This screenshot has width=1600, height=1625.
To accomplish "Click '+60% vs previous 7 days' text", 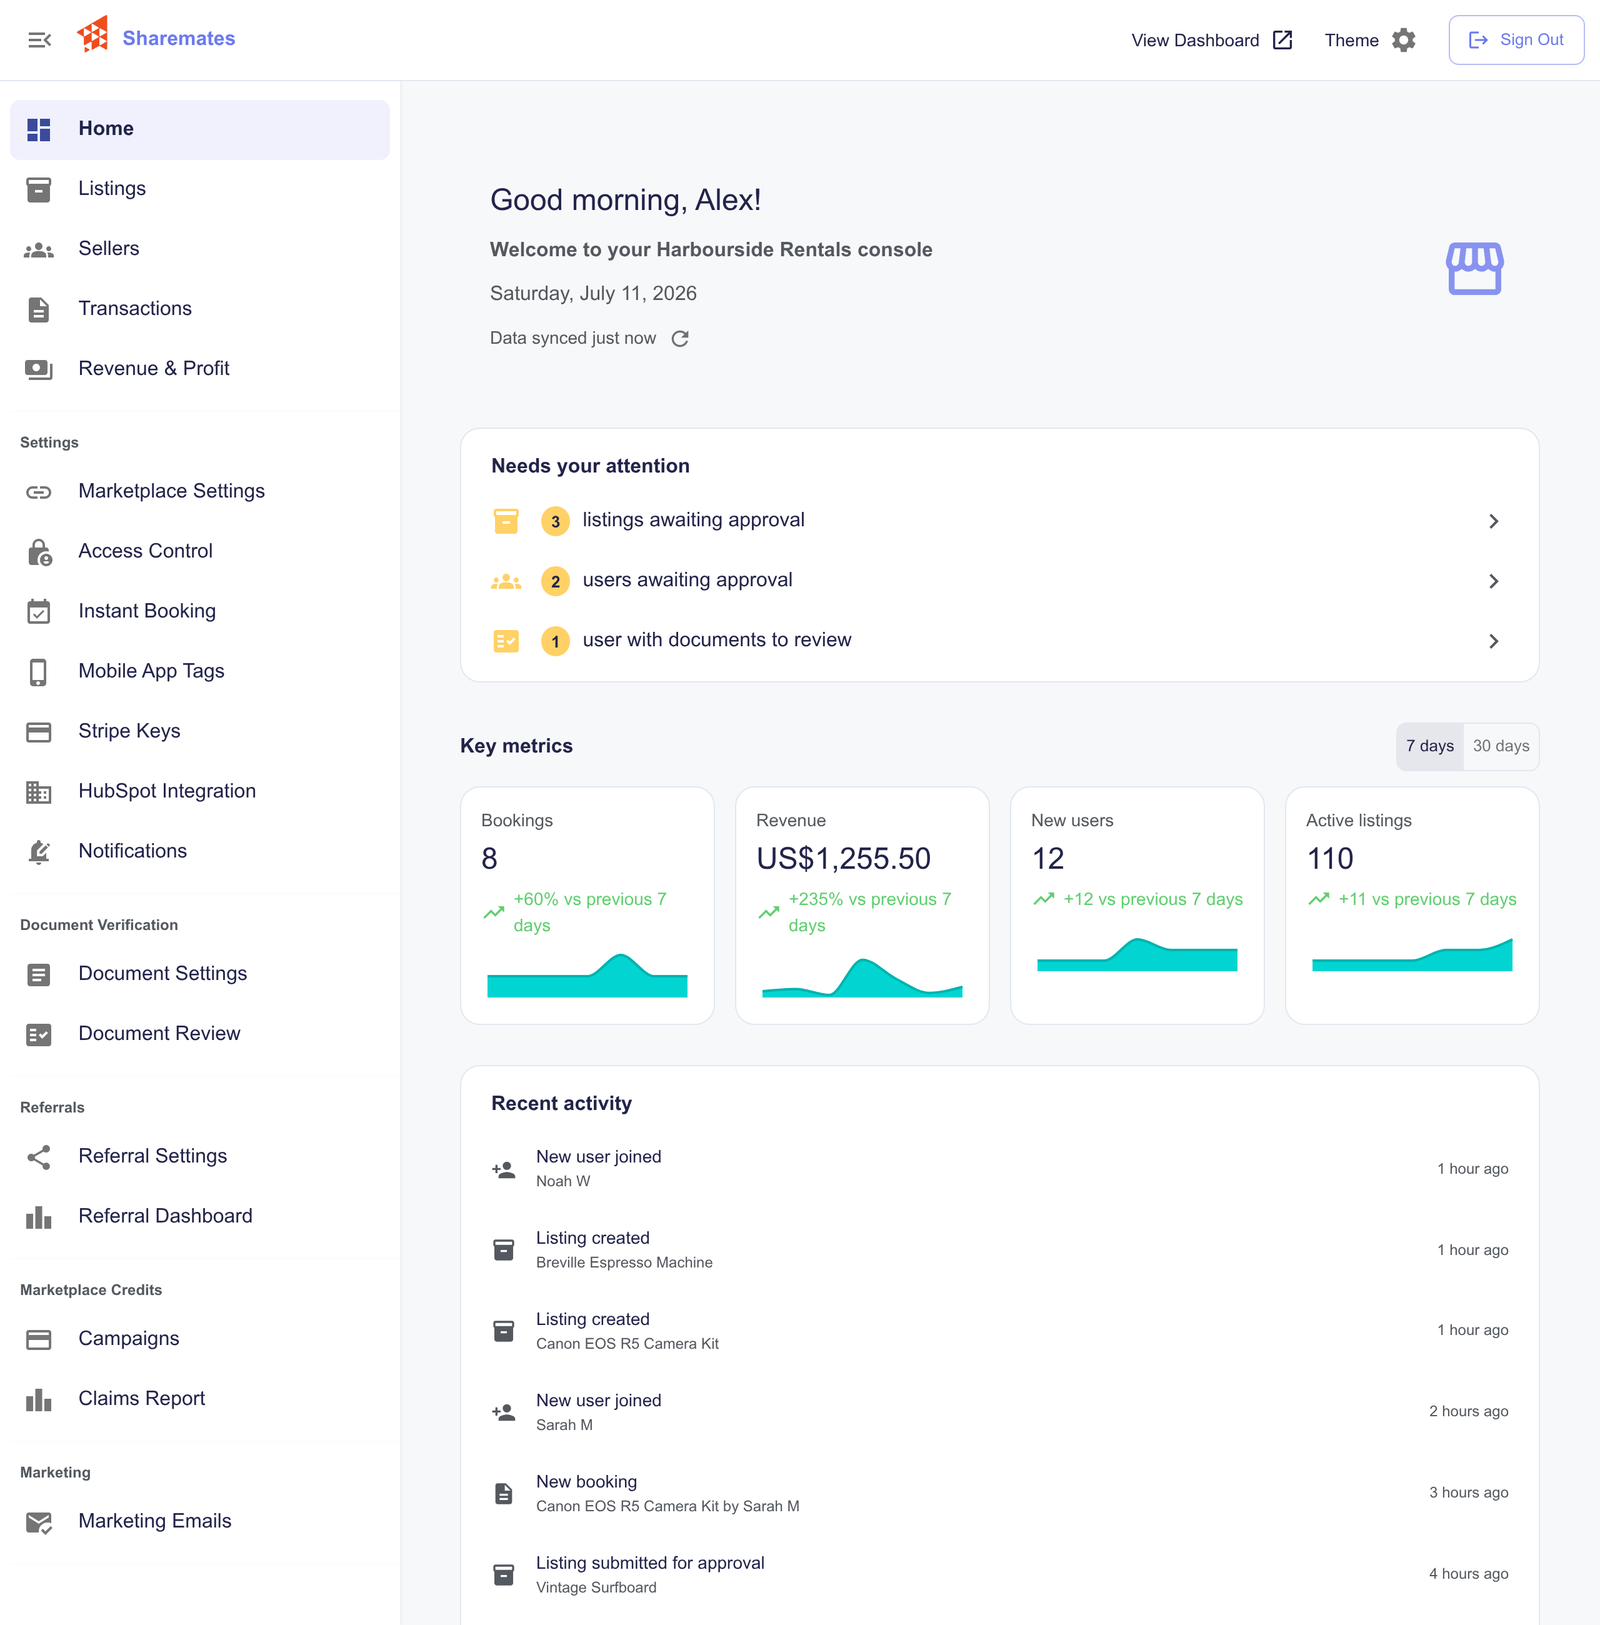I will pyautogui.click(x=590, y=912).
